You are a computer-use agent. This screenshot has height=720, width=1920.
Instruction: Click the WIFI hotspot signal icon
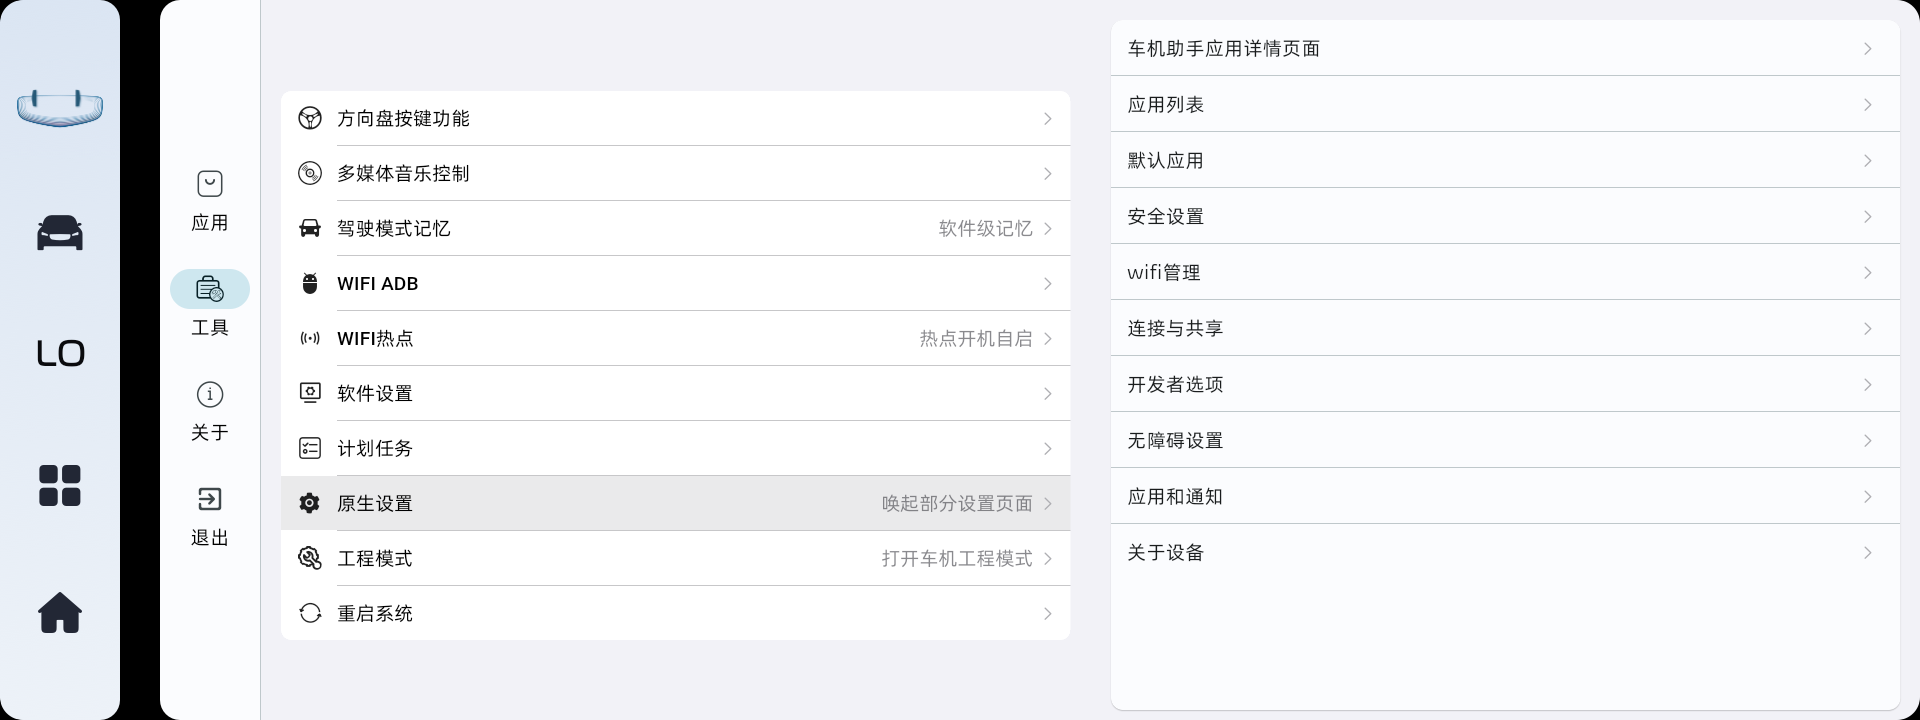[310, 339]
